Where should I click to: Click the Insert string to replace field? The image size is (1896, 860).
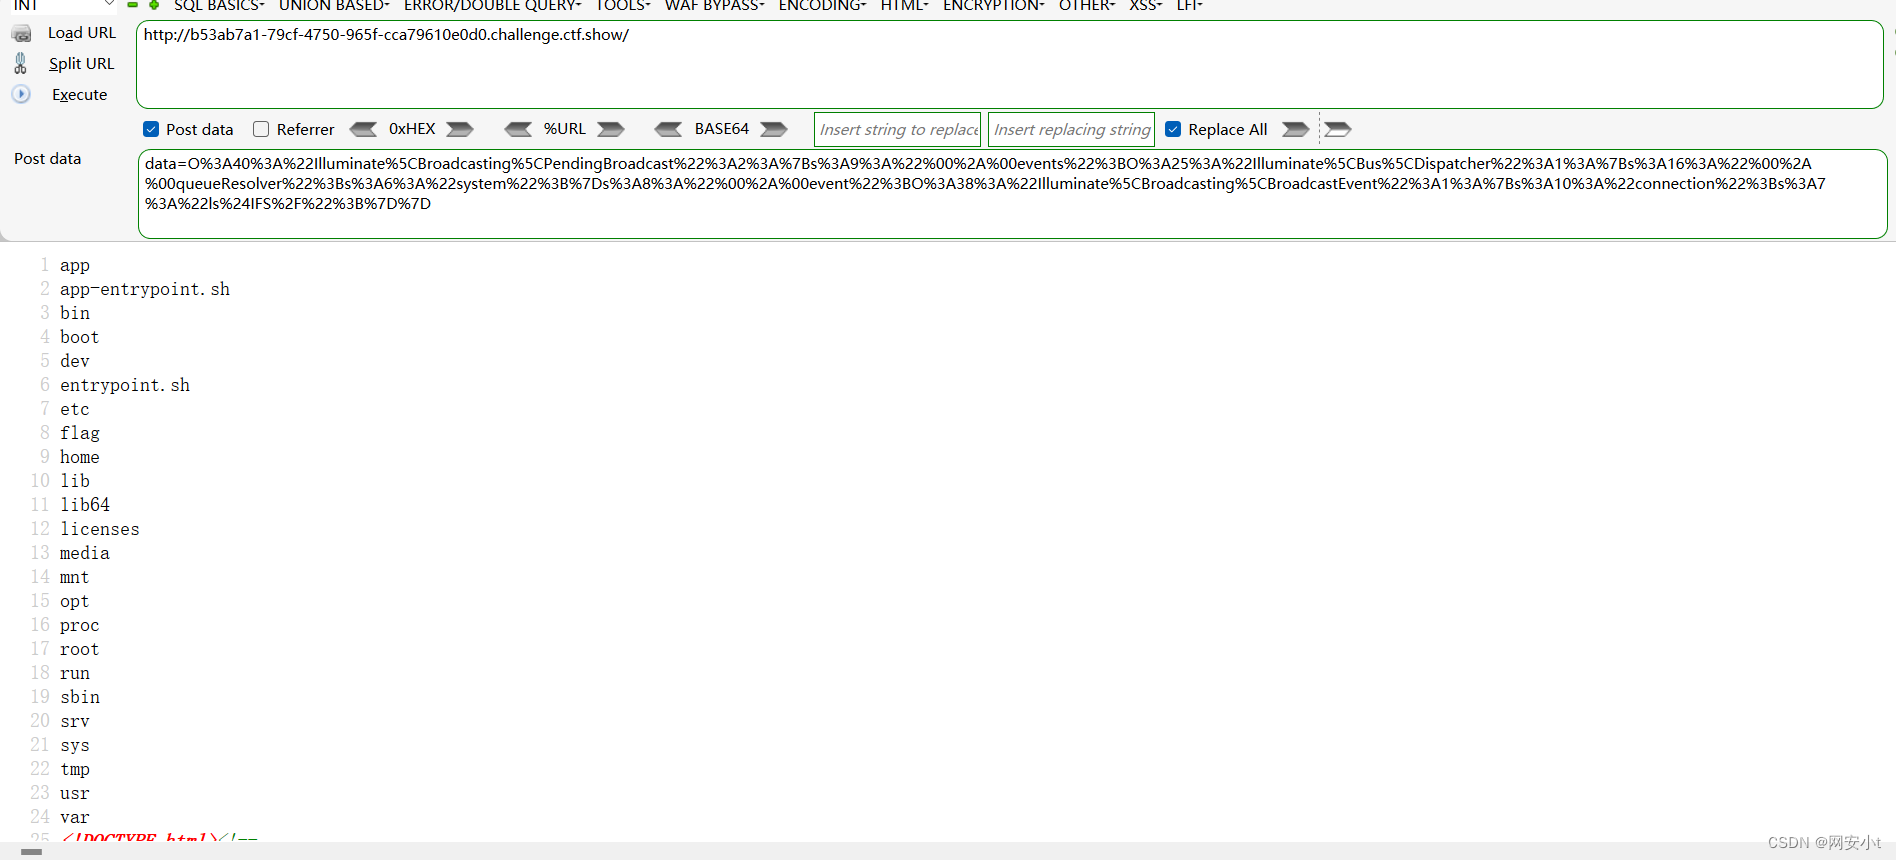coord(897,130)
